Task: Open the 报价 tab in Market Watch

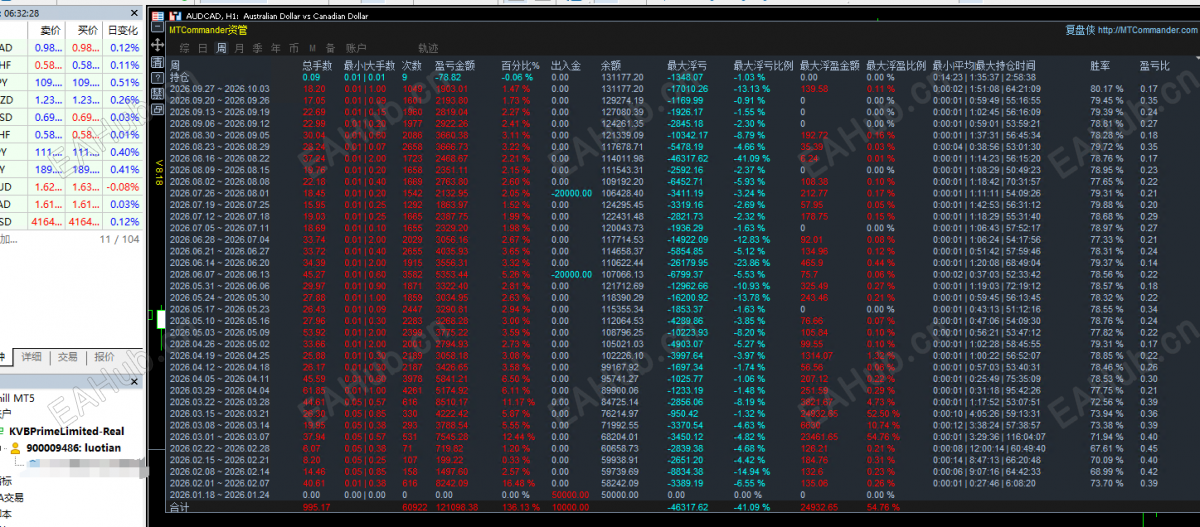Action: (104, 357)
